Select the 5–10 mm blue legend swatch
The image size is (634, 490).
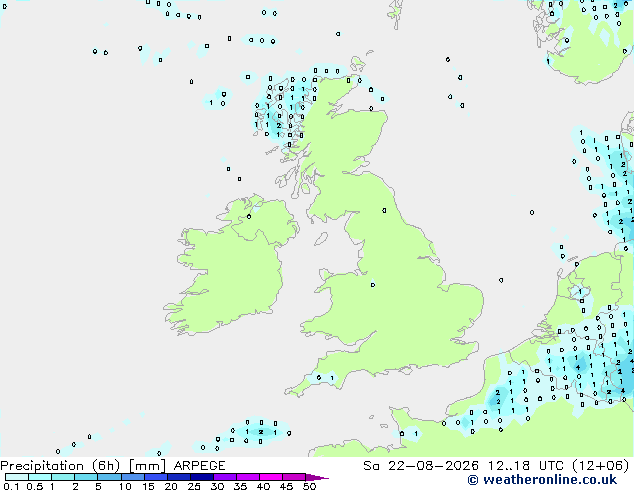point(109,477)
